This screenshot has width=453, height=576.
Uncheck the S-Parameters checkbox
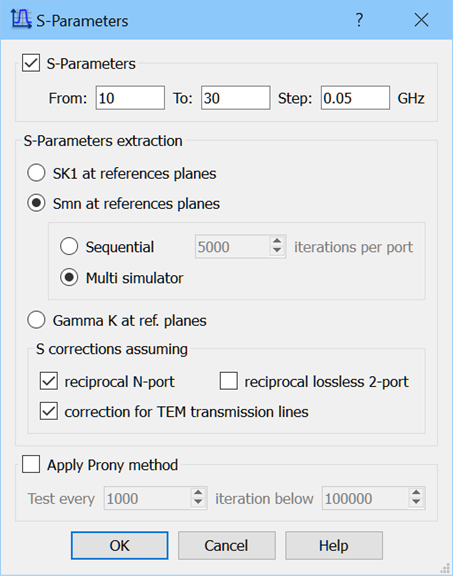coord(31,63)
